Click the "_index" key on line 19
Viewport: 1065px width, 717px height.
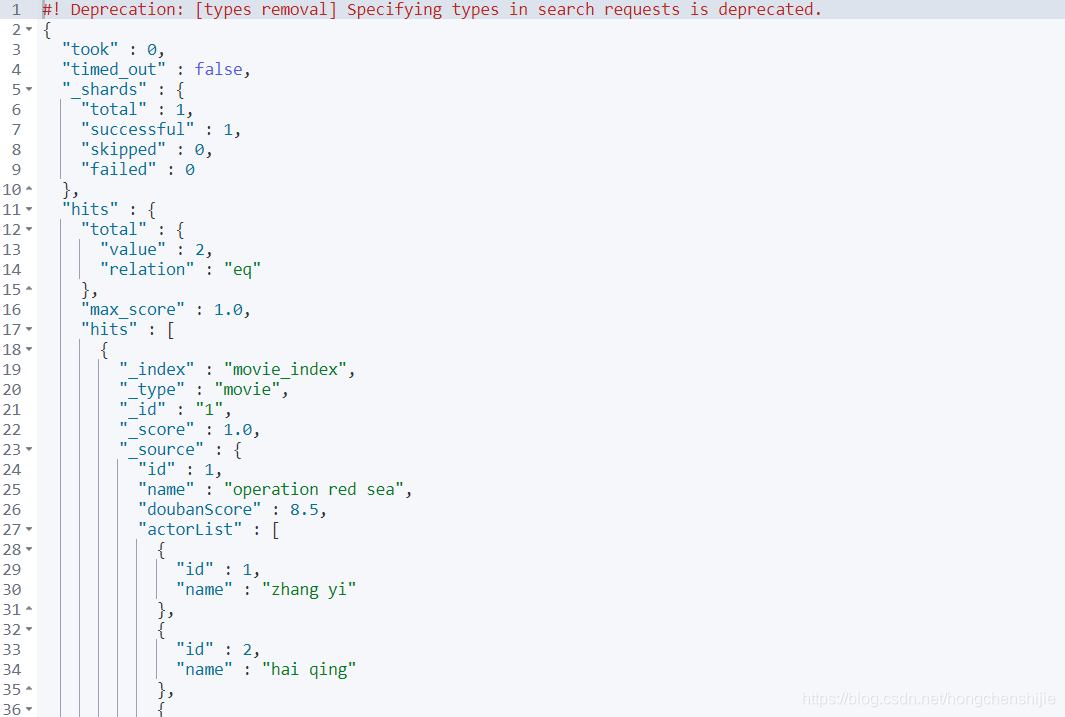156,369
